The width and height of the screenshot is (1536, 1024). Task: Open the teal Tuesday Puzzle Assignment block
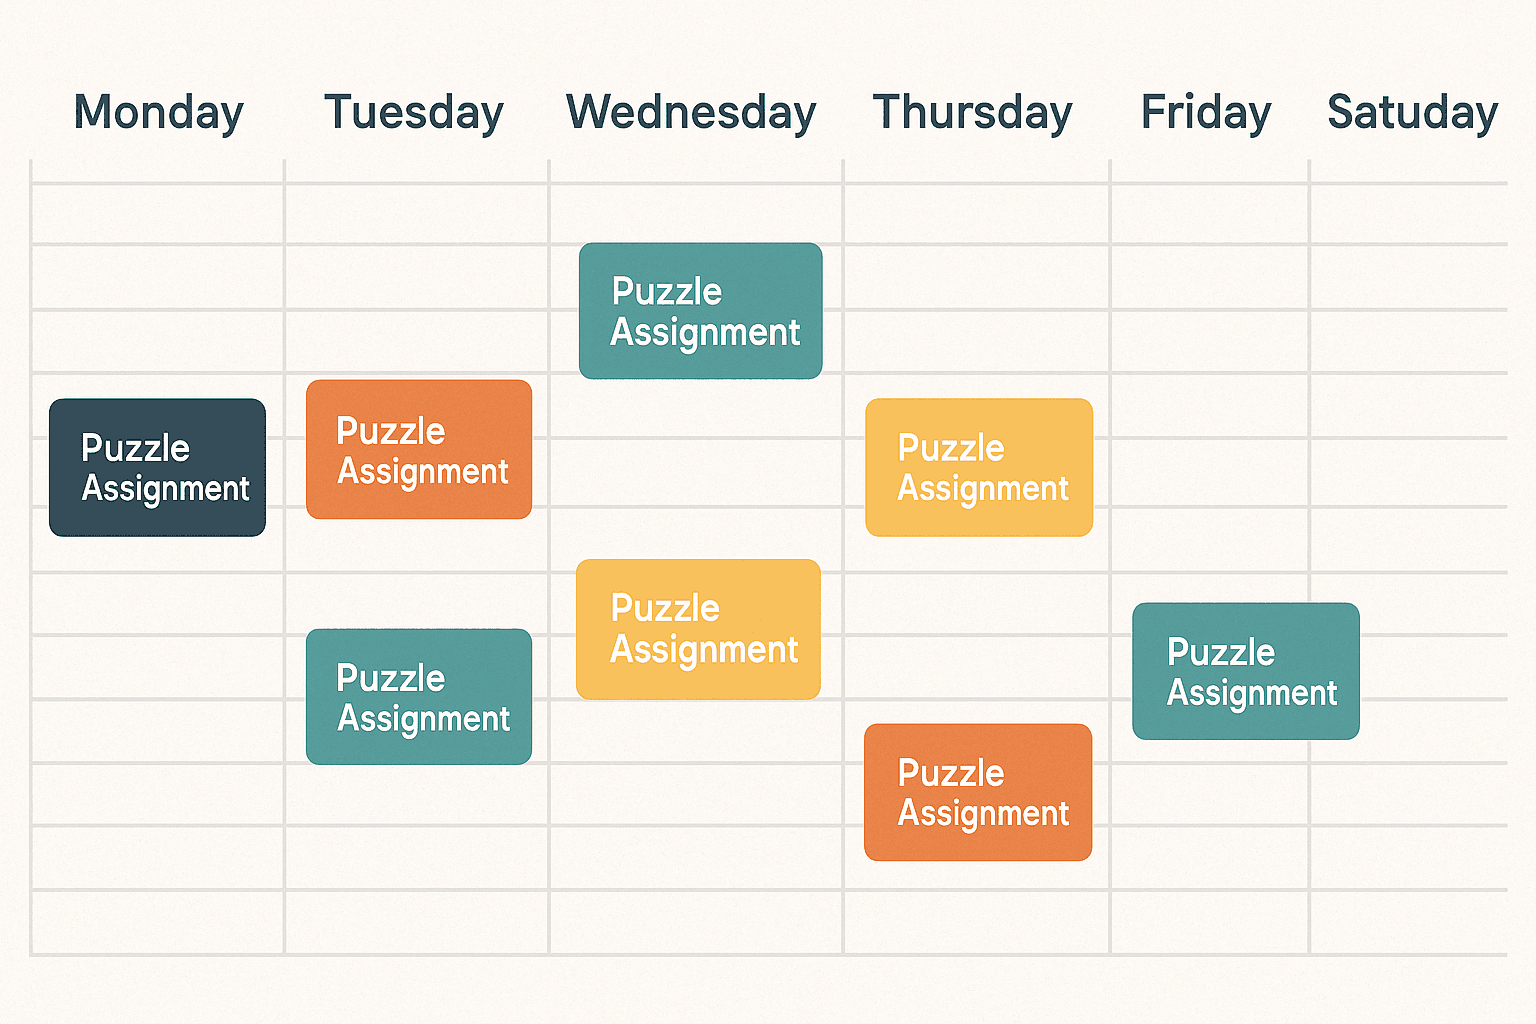click(419, 697)
